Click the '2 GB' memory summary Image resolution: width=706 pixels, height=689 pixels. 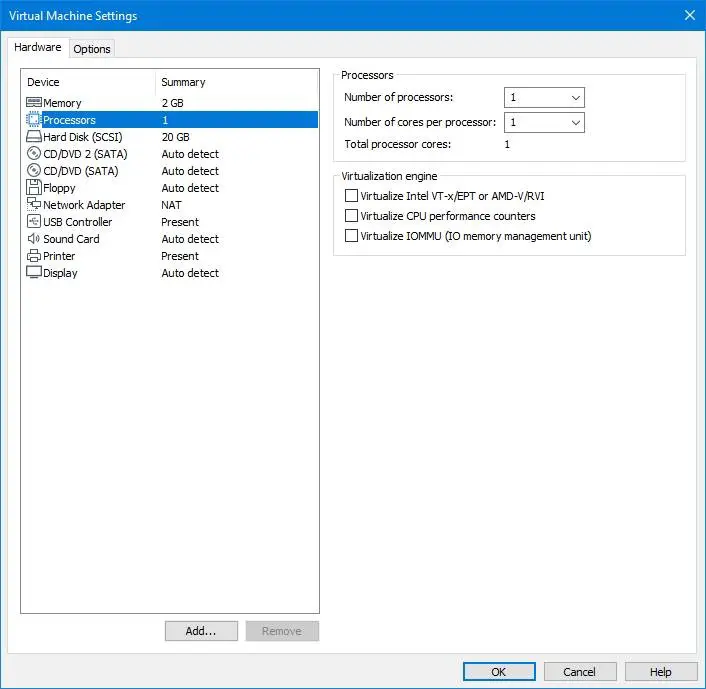click(x=172, y=103)
